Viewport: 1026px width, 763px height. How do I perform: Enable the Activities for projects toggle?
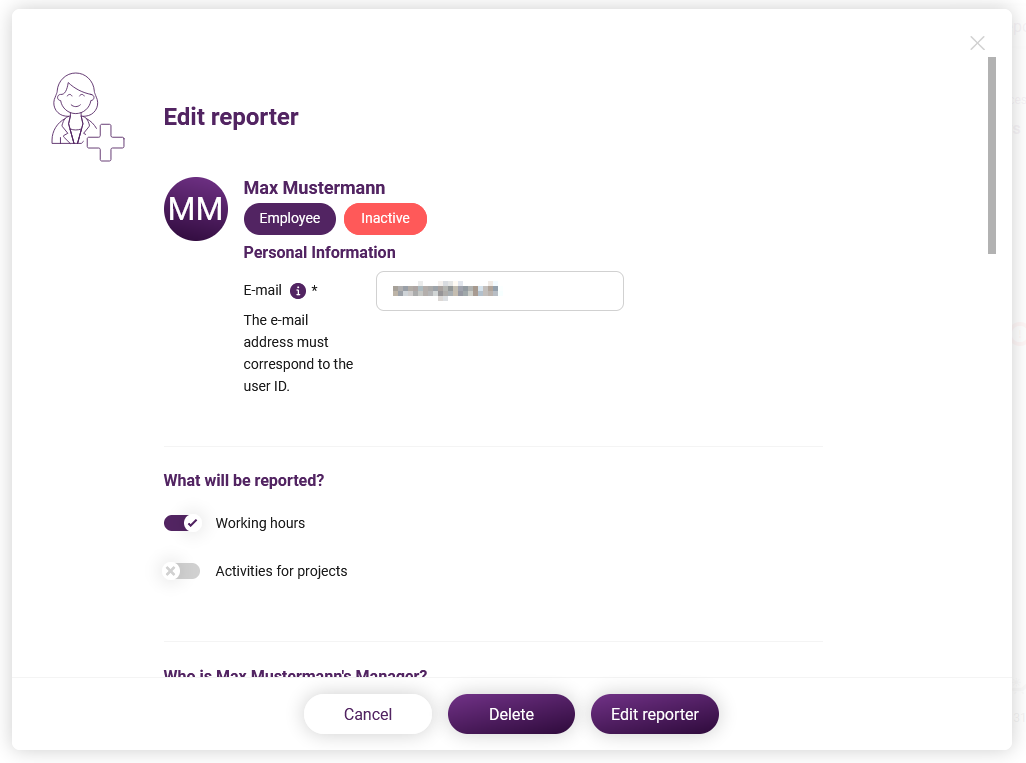(182, 571)
